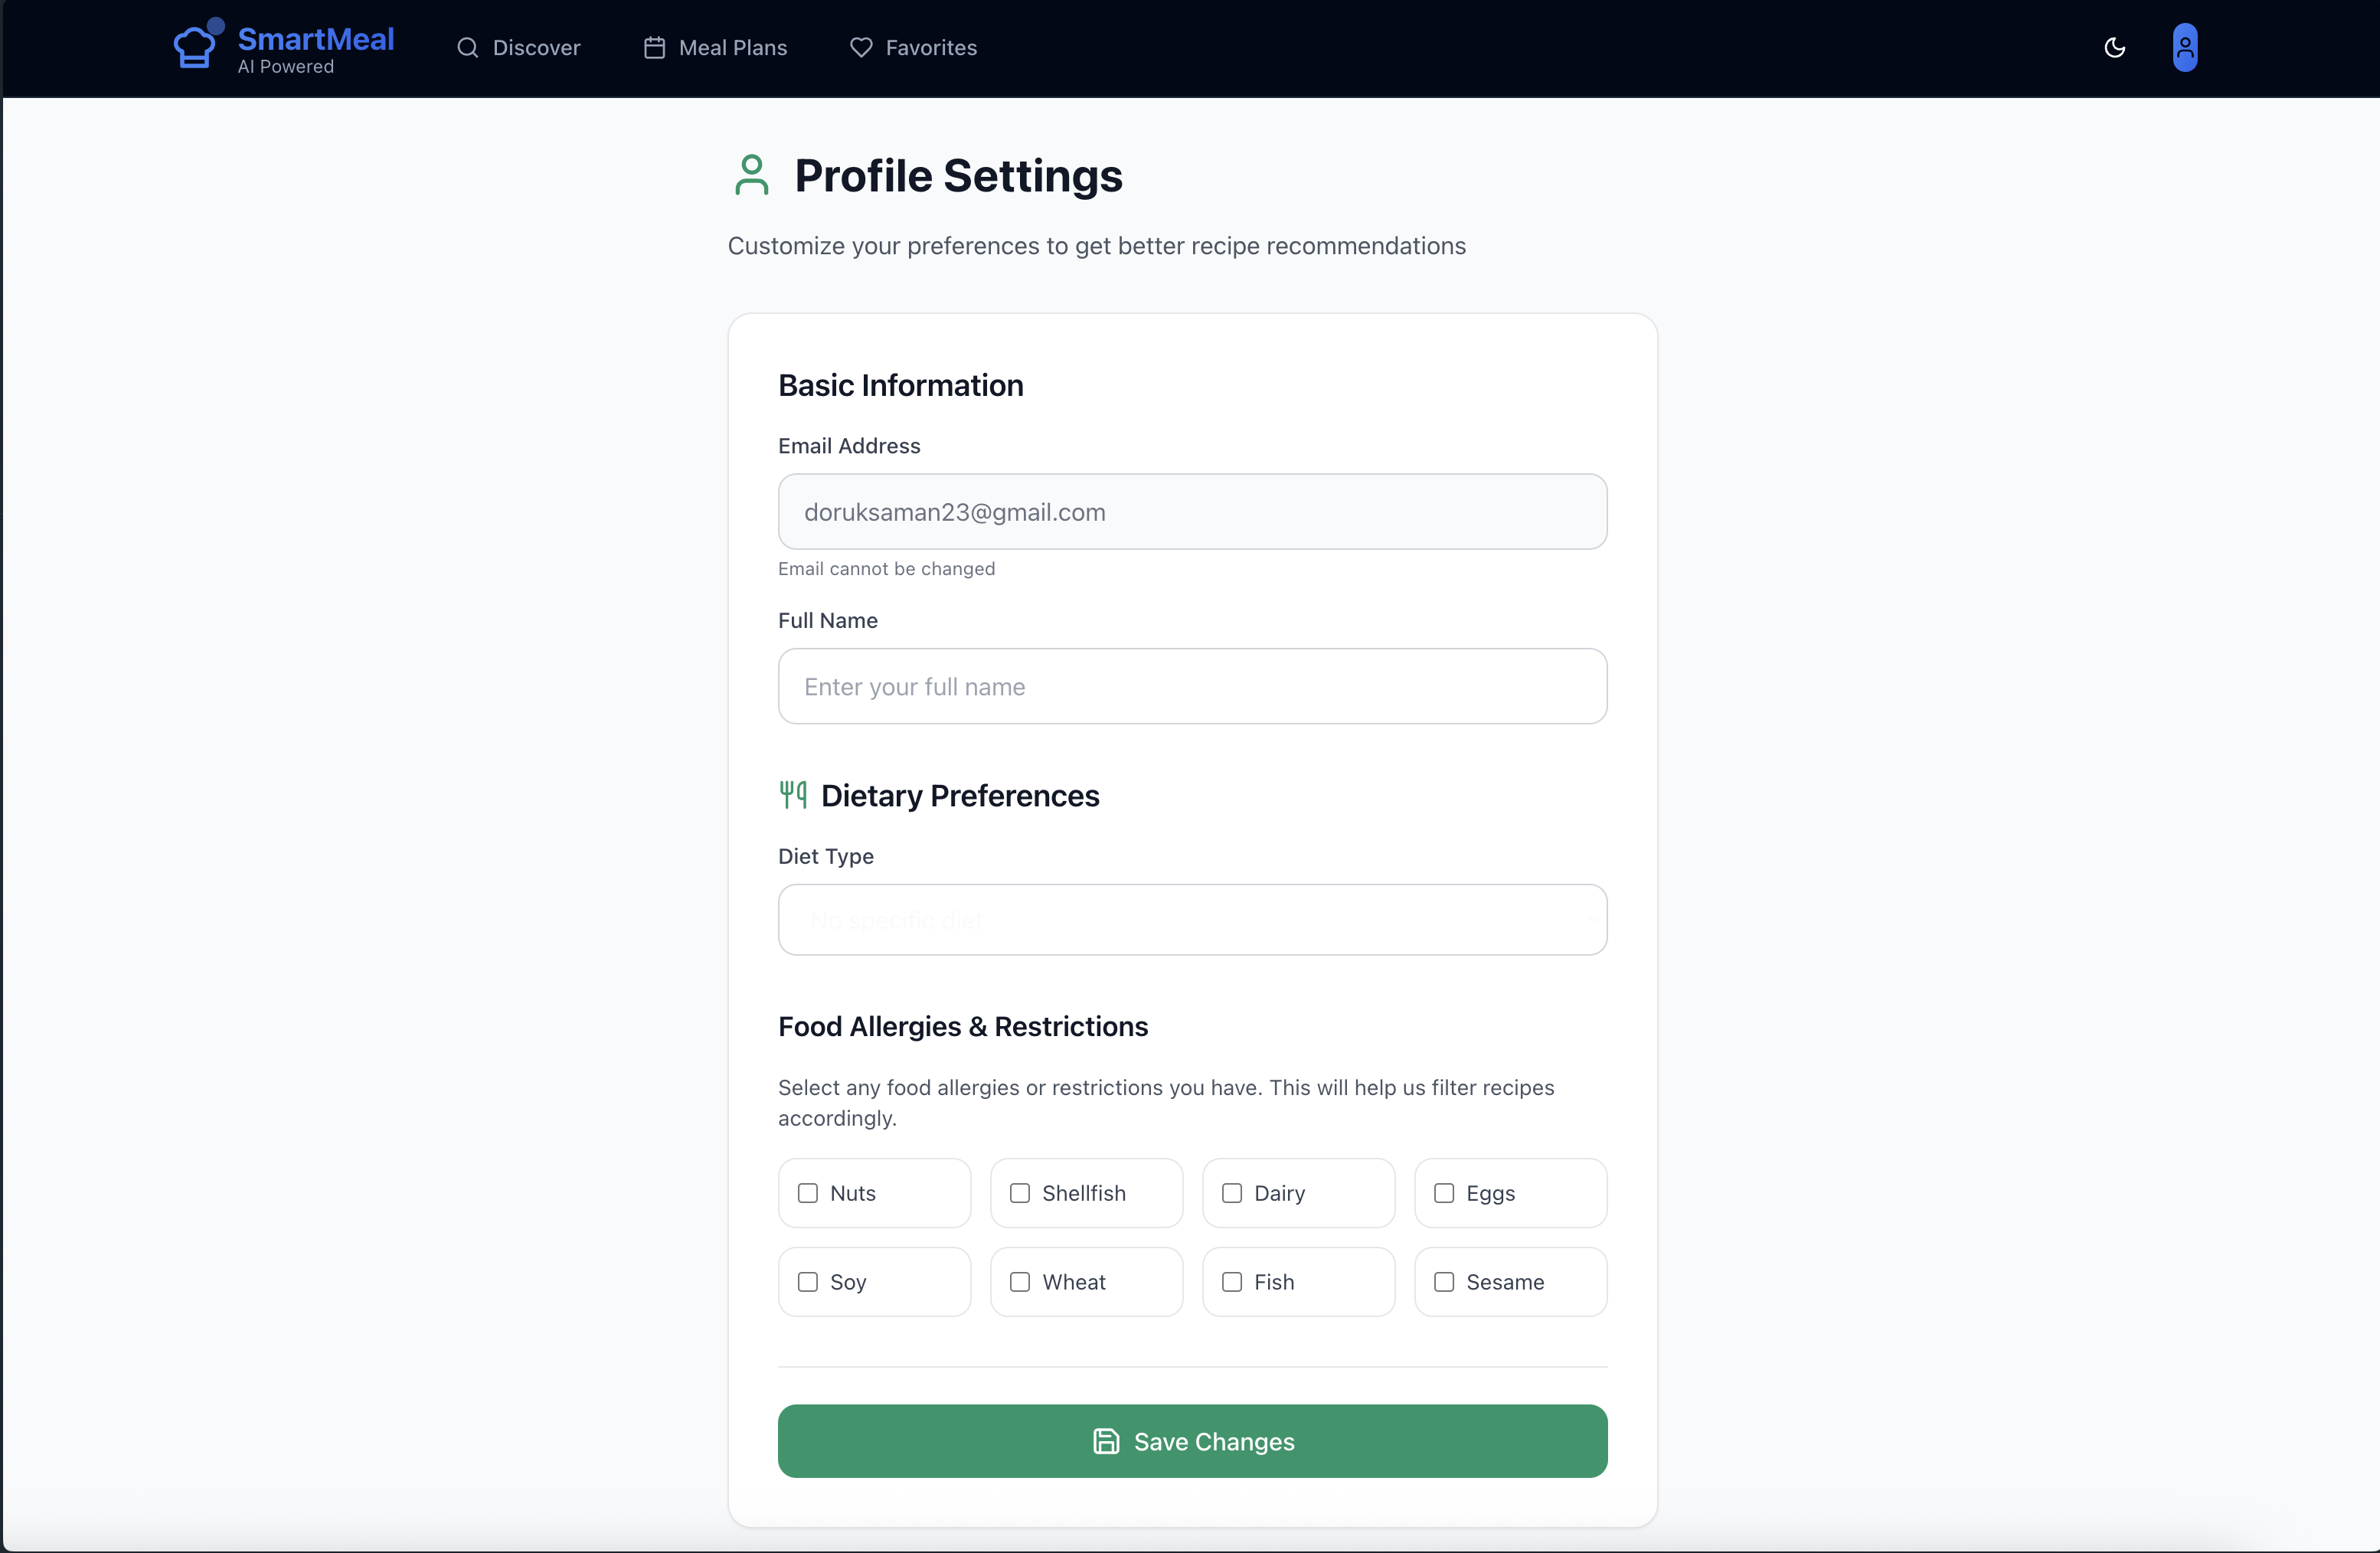Go to the Discover page
This screenshot has height=1553, width=2380.
tap(536, 48)
